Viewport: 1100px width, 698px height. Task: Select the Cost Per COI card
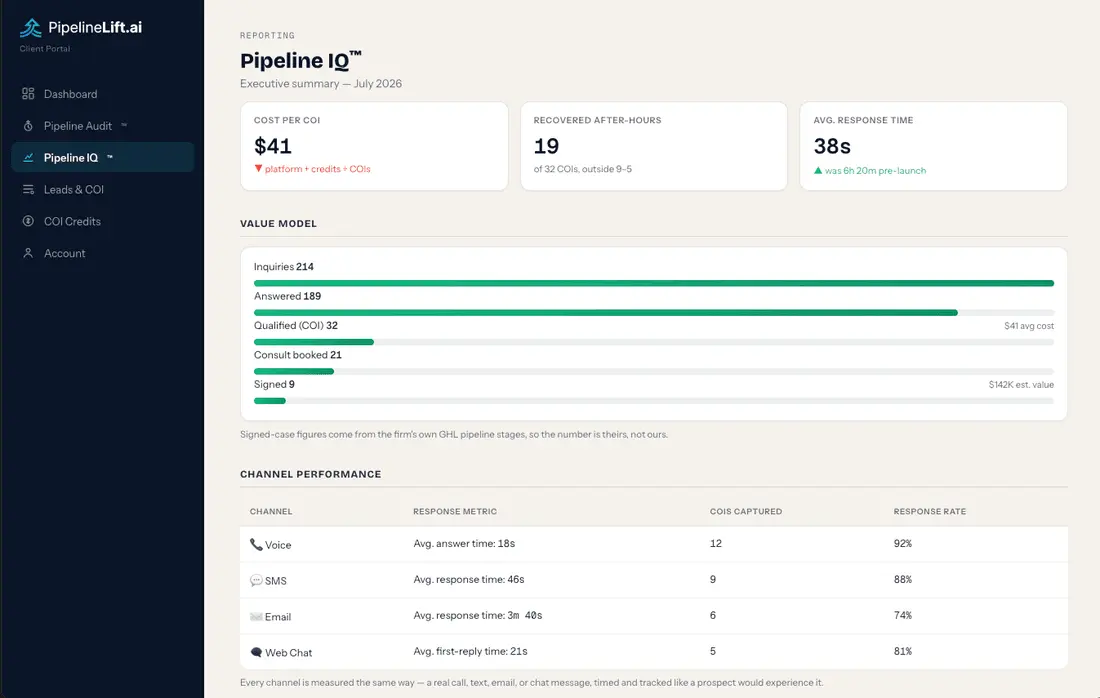pyautogui.click(x=374, y=146)
